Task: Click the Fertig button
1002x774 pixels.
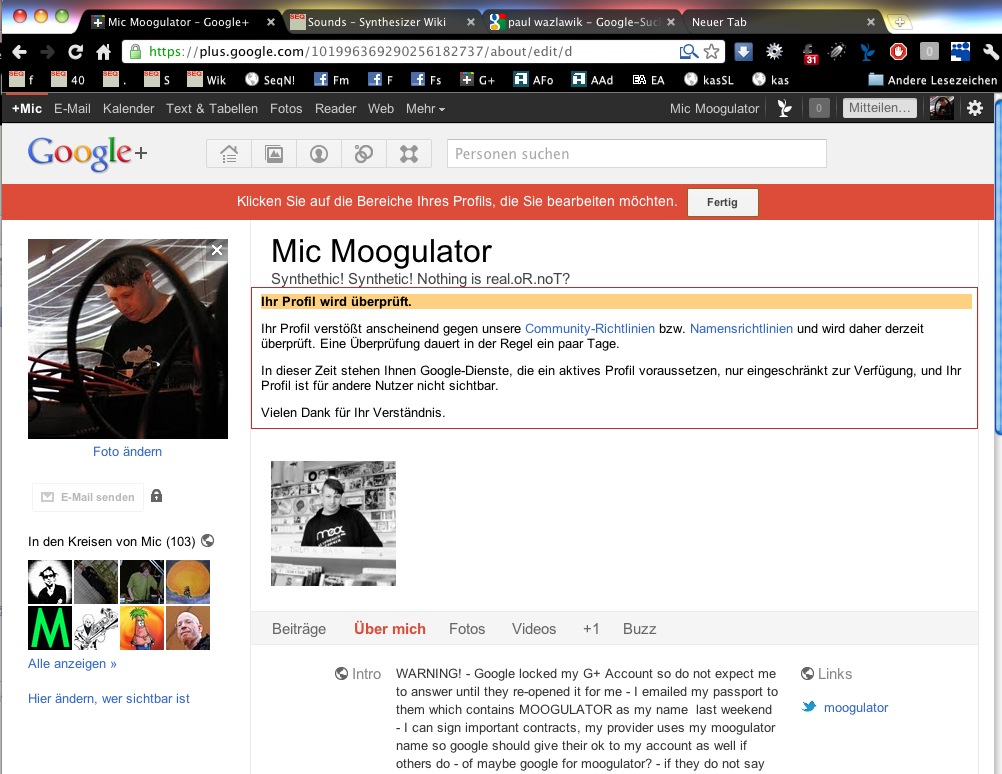Action: (723, 202)
